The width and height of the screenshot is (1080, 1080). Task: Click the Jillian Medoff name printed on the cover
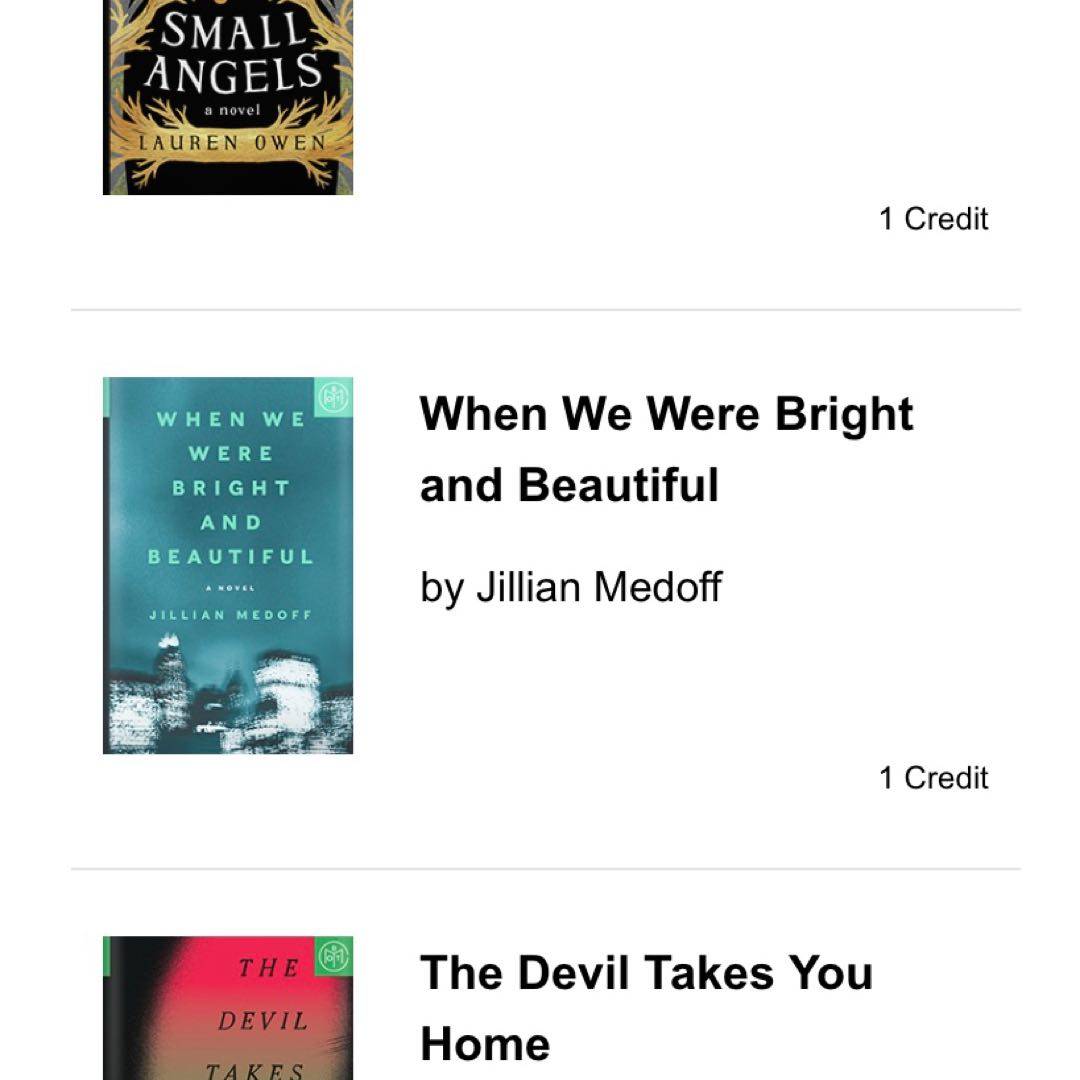point(231,615)
